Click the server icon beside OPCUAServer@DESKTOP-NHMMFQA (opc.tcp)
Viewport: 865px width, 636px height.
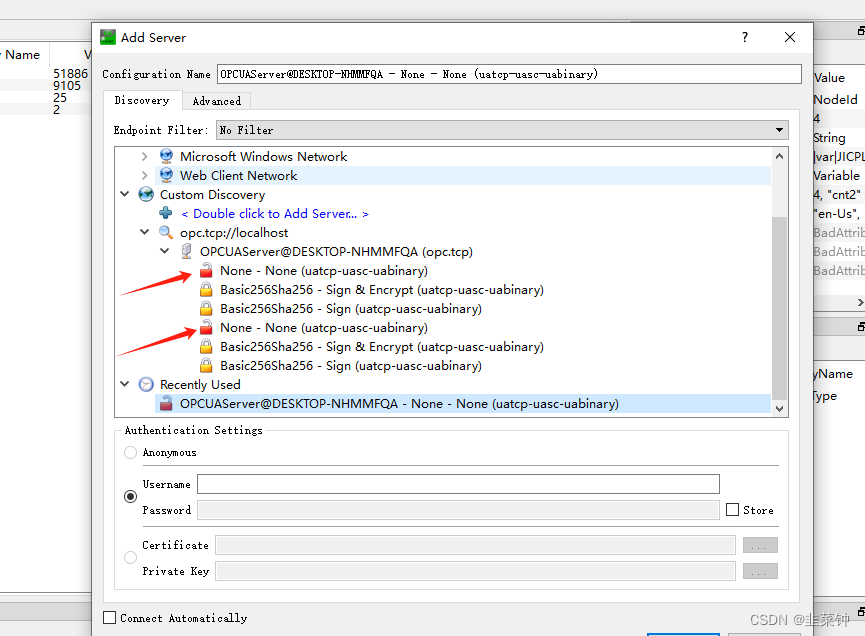(x=186, y=252)
